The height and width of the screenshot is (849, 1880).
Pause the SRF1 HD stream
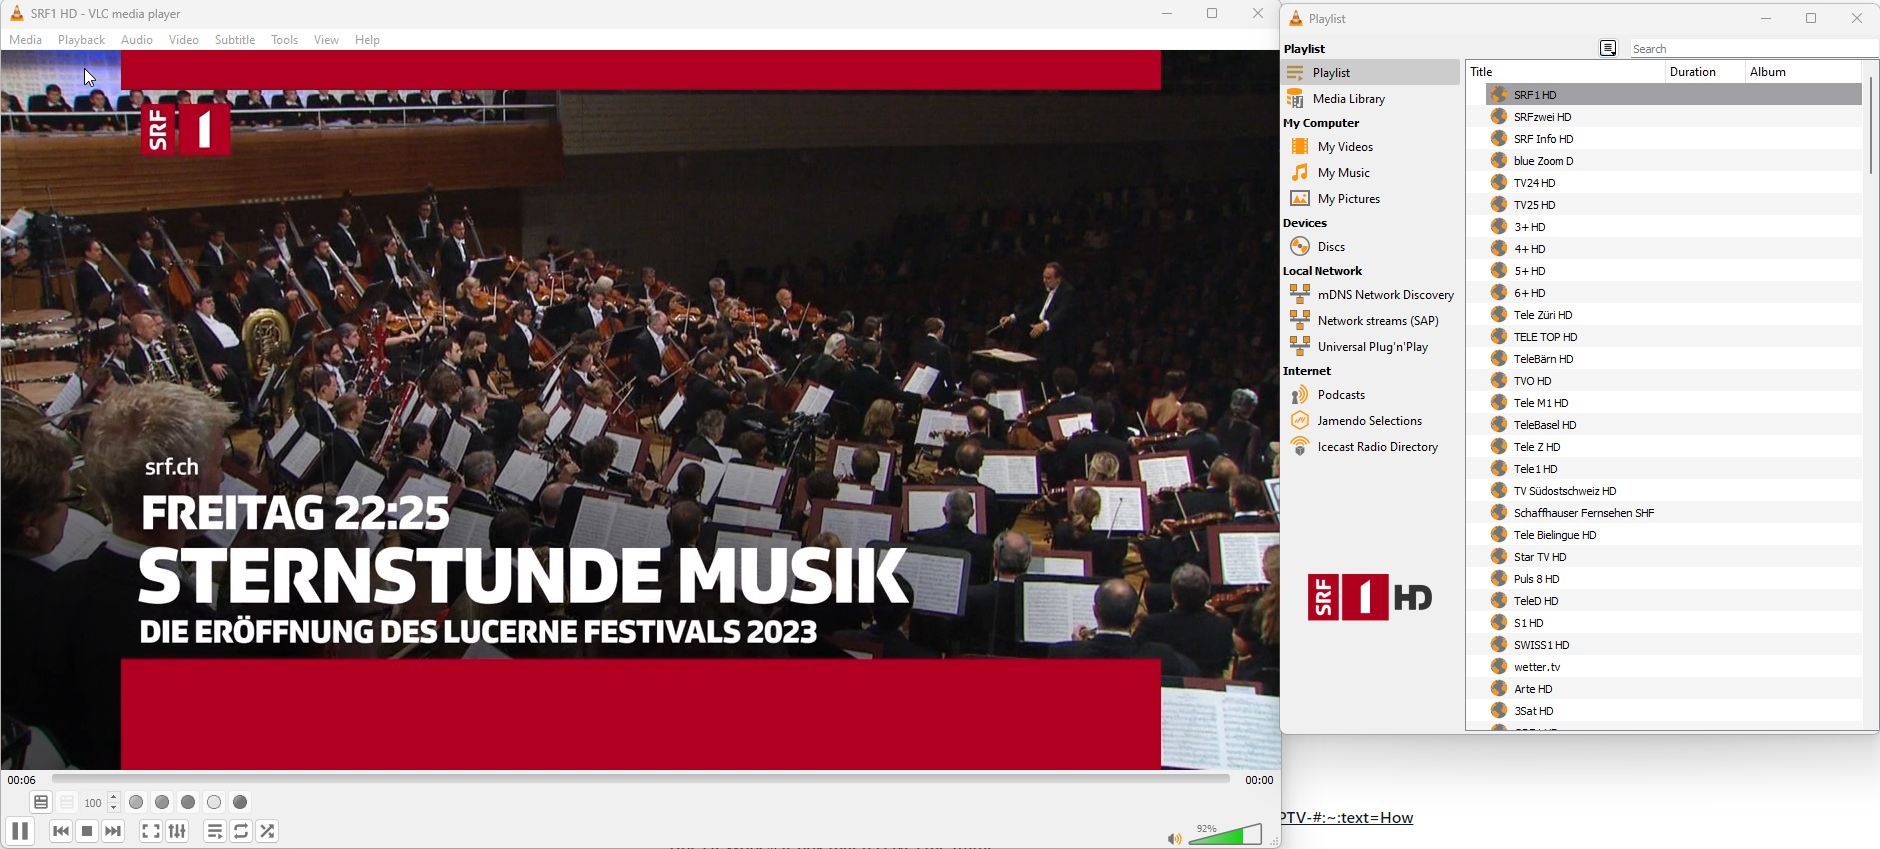point(20,831)
